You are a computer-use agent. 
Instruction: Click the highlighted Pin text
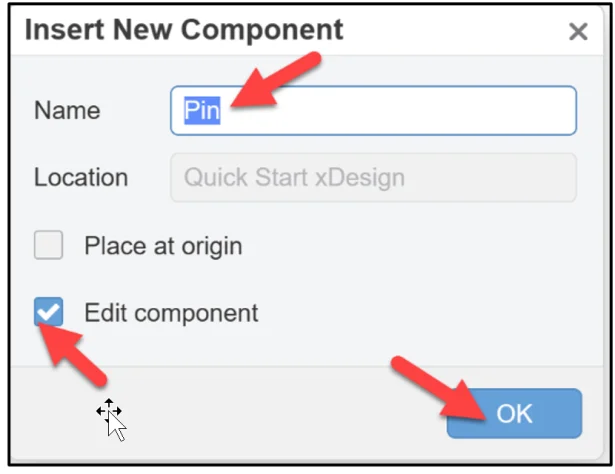201,110
